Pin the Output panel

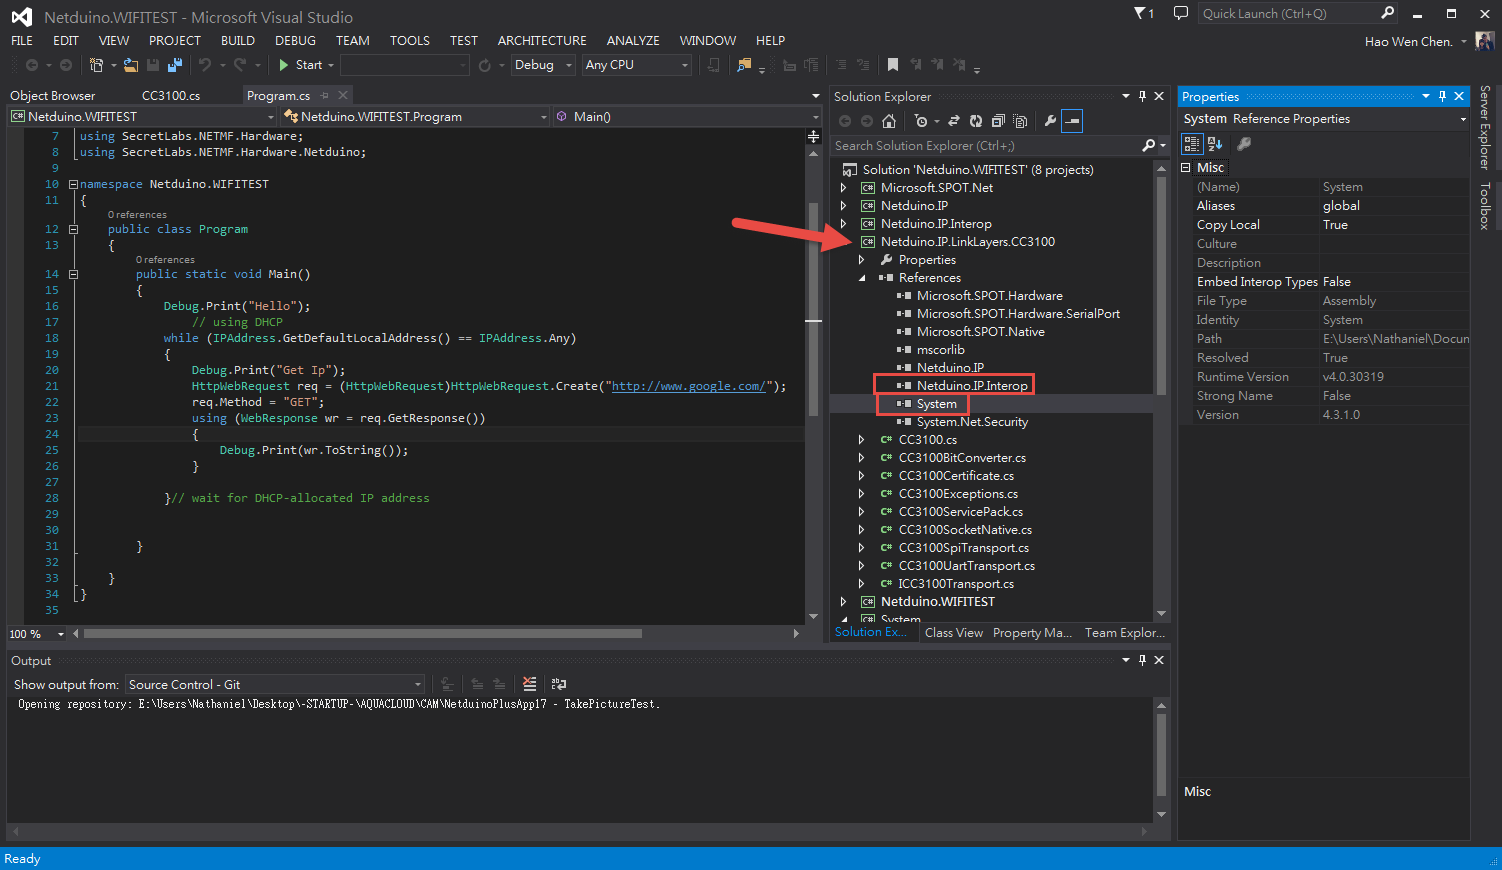[x=1142, y=660]
